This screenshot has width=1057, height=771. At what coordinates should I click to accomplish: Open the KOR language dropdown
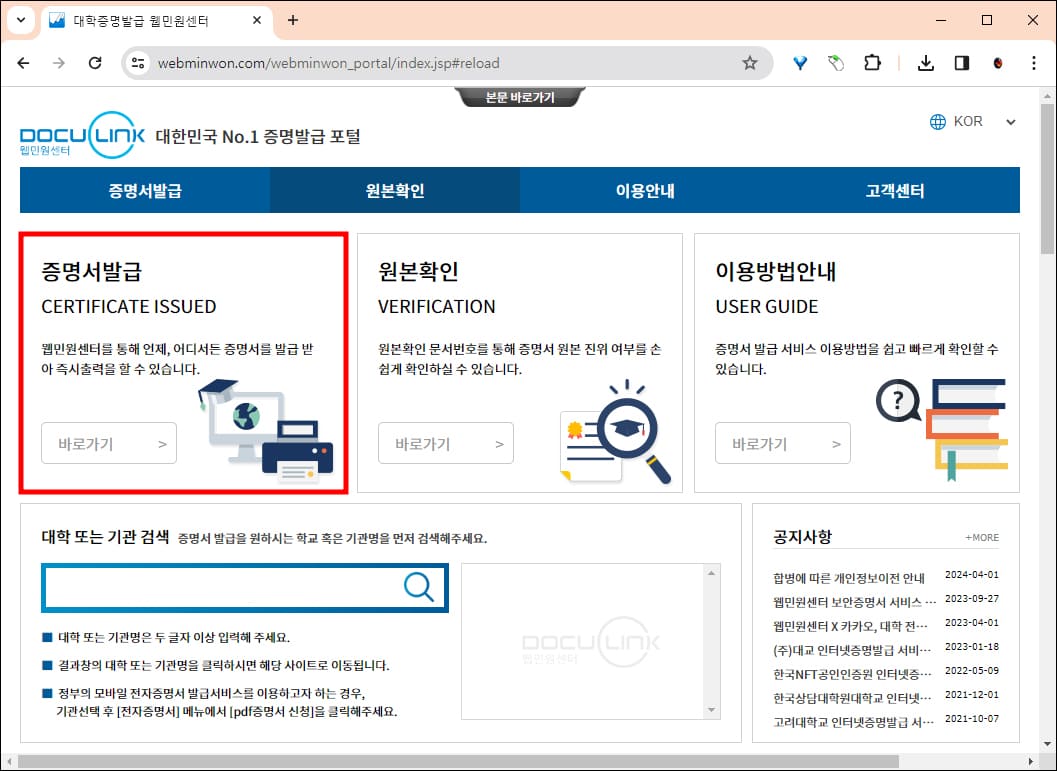click(1009, 121)
